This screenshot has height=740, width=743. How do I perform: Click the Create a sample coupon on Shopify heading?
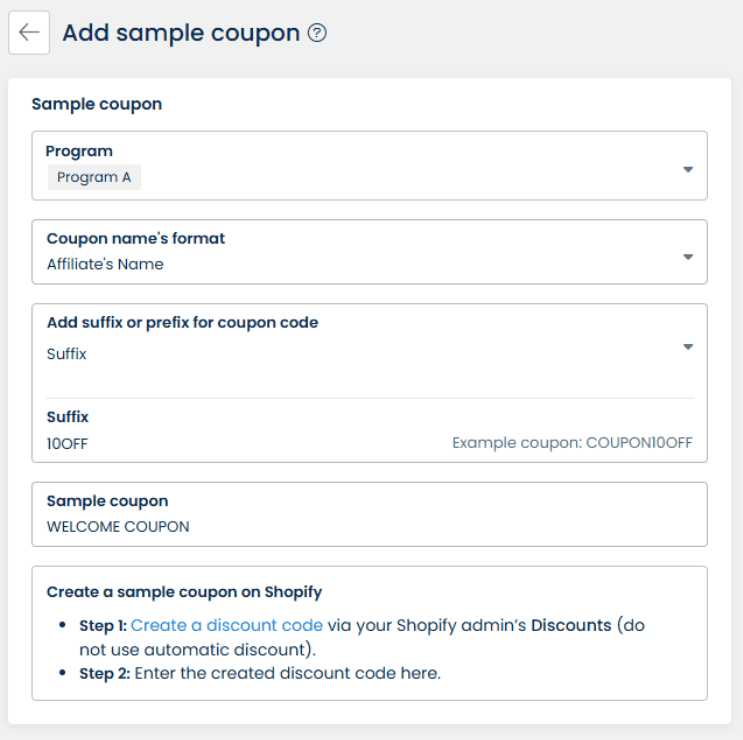click(184, 592)
